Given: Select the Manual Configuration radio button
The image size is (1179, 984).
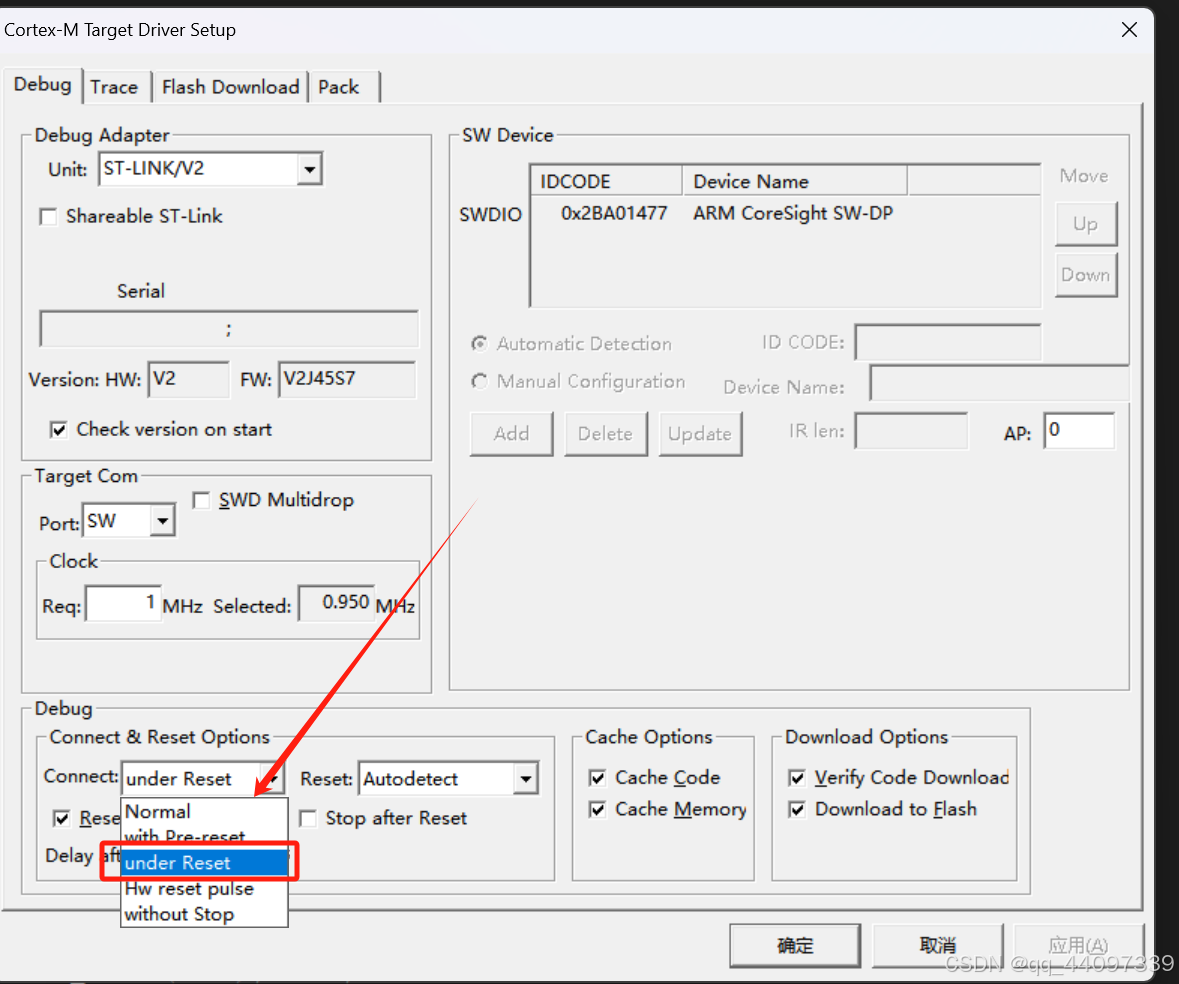Looking at the screenshot, I should pos(479,381).
